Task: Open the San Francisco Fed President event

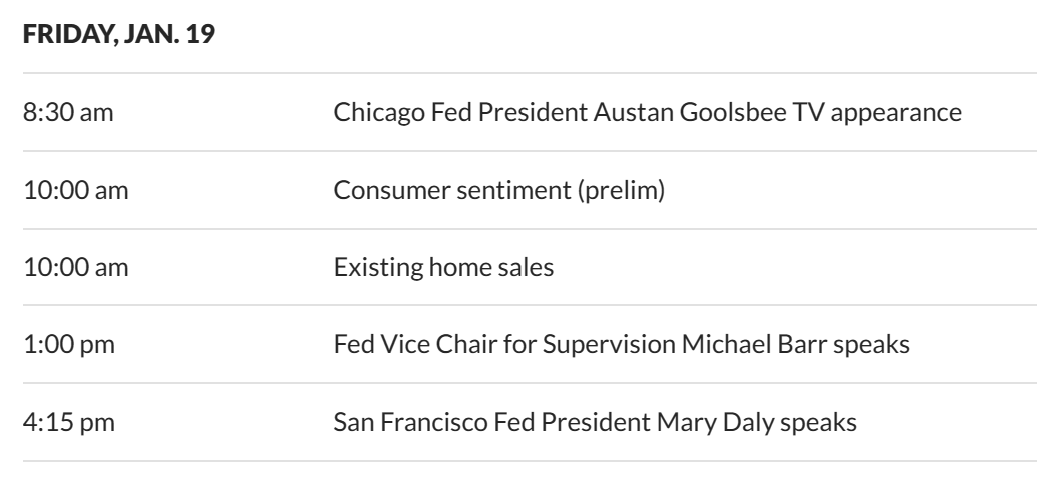Action: click(x=594, y=422)
